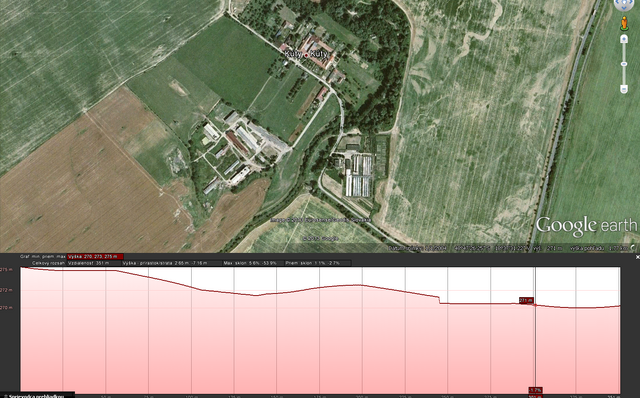This screenshot has height=398, width=640.
Task: Click the Celkový rozsah label
Action: pyautogui.click(x=48, y=263)
